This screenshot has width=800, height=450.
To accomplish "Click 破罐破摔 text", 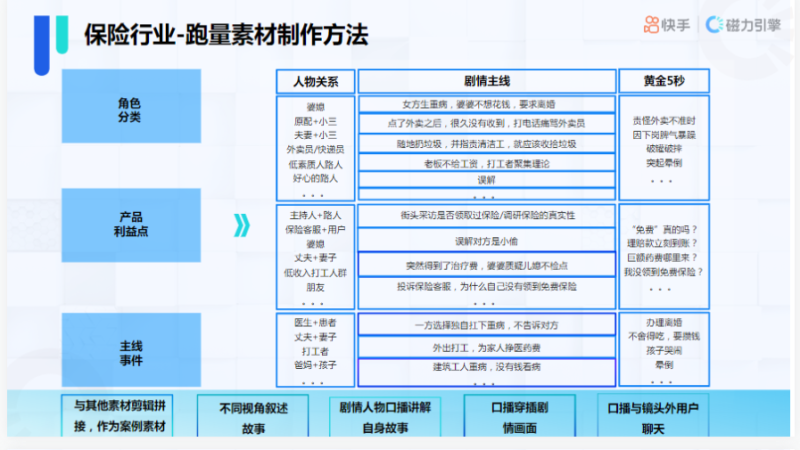I will tap(664, 149).
